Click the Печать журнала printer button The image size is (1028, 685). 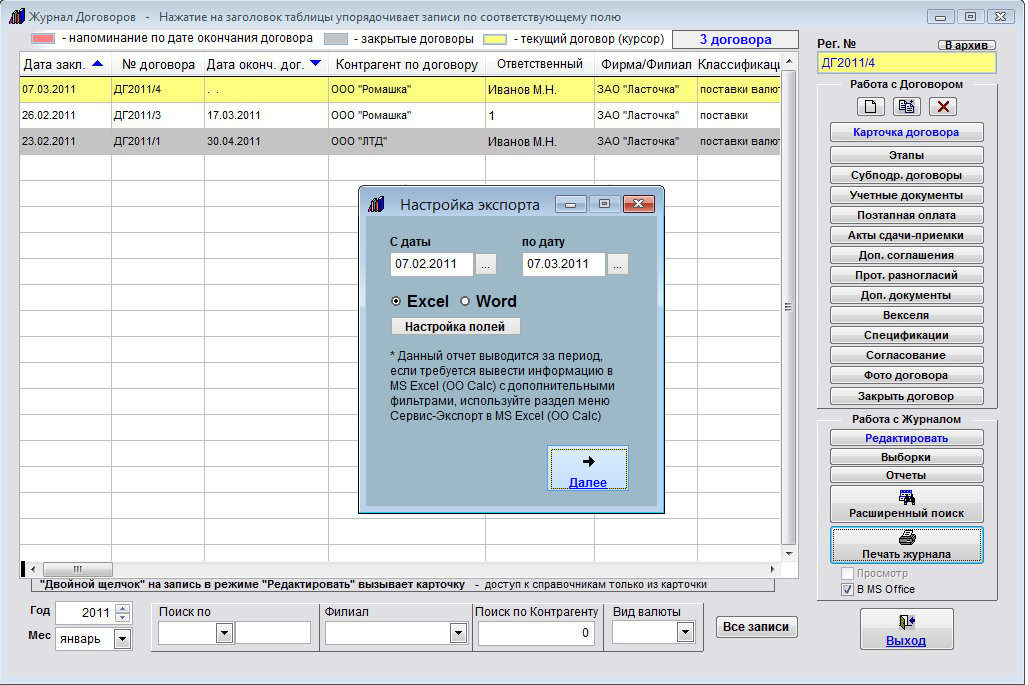906,545
